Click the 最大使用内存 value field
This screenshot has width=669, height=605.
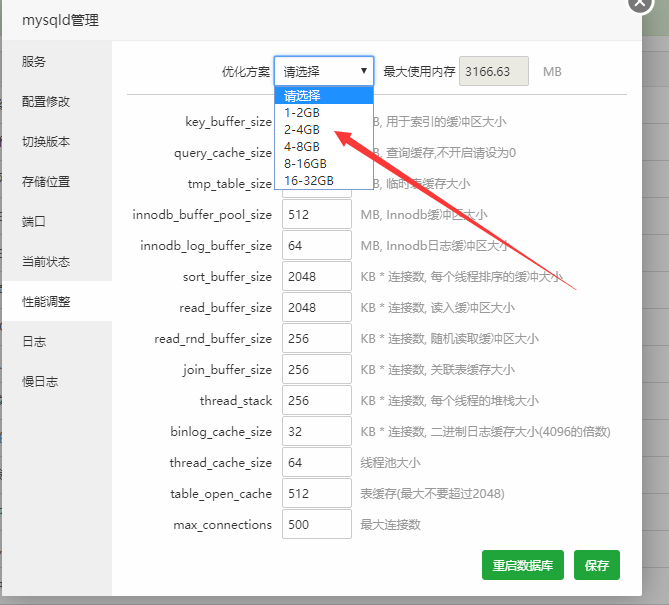pos(494,72)
